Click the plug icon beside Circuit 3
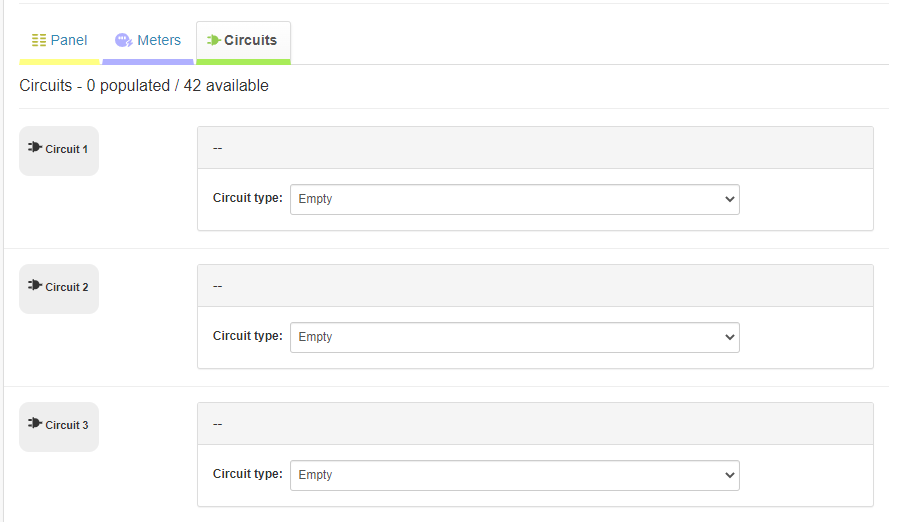Viewport: 903px width, 522px height. (x=35, y=424)
